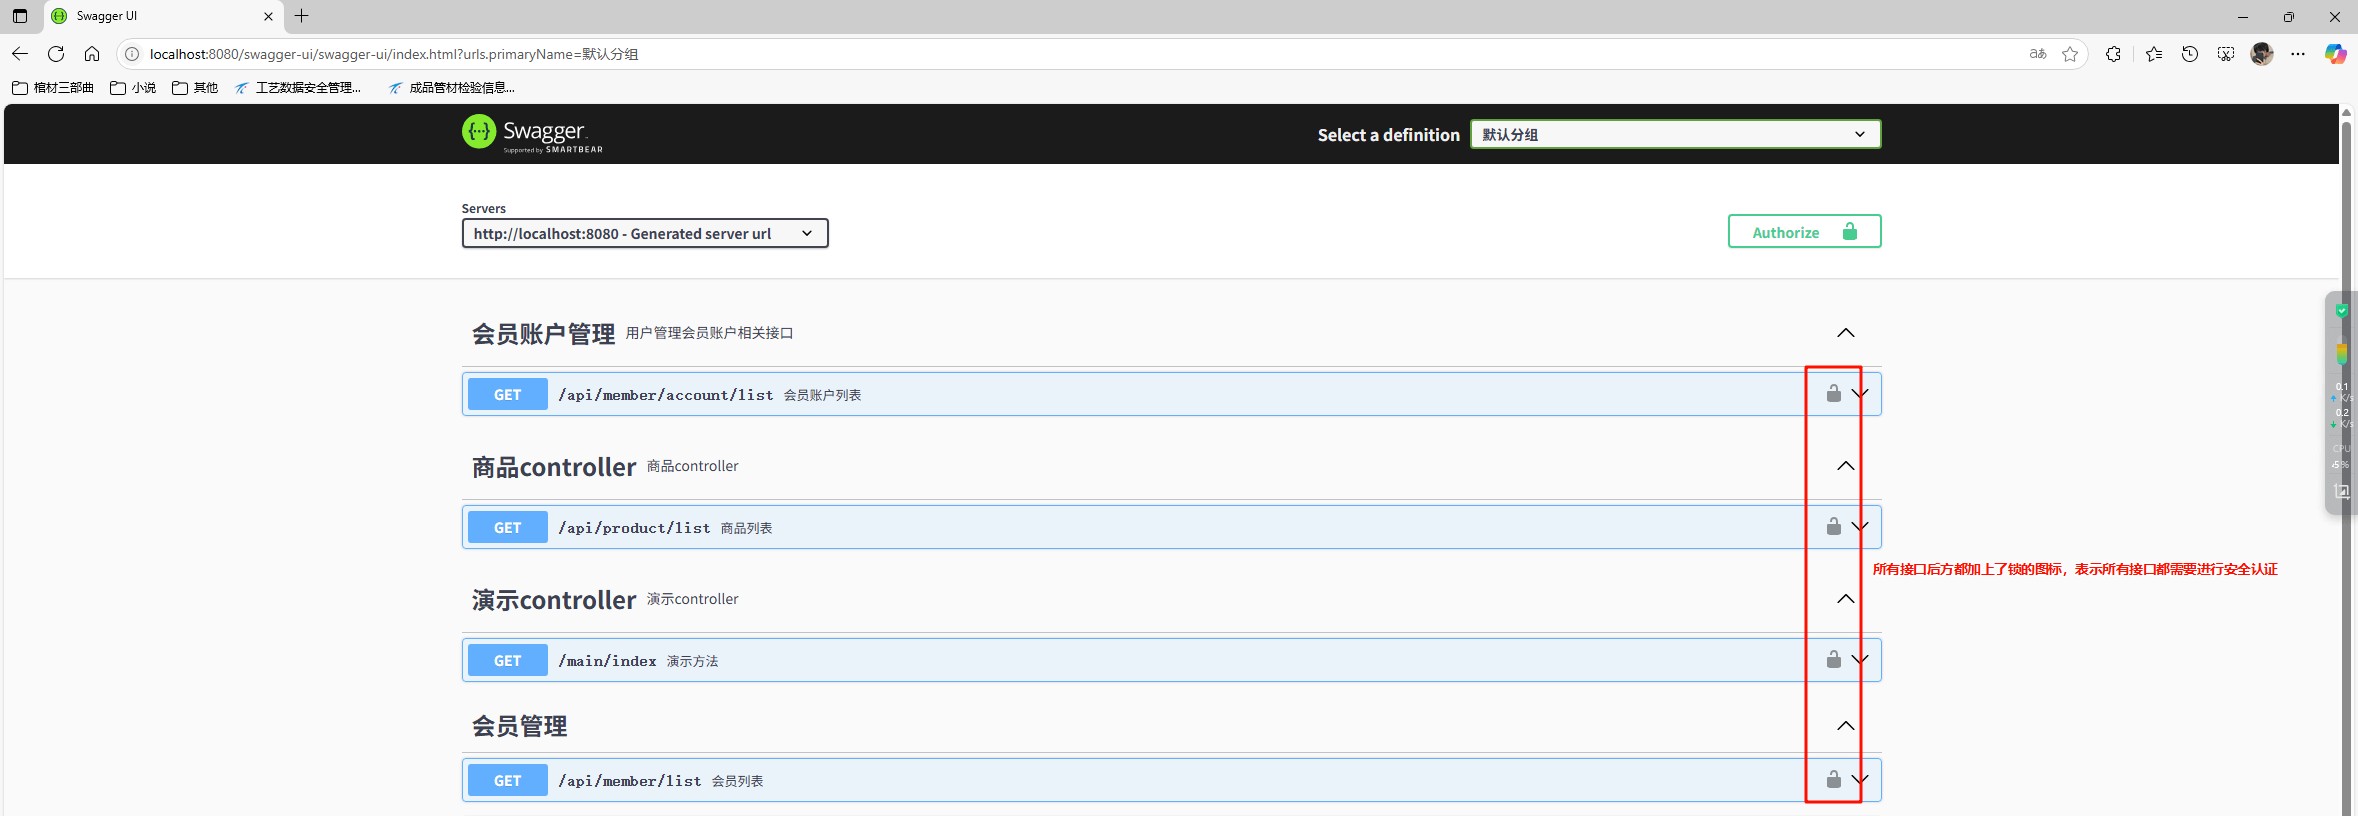
Task: Open the Servers URL dropdown
Action: [x=644, y=233]
